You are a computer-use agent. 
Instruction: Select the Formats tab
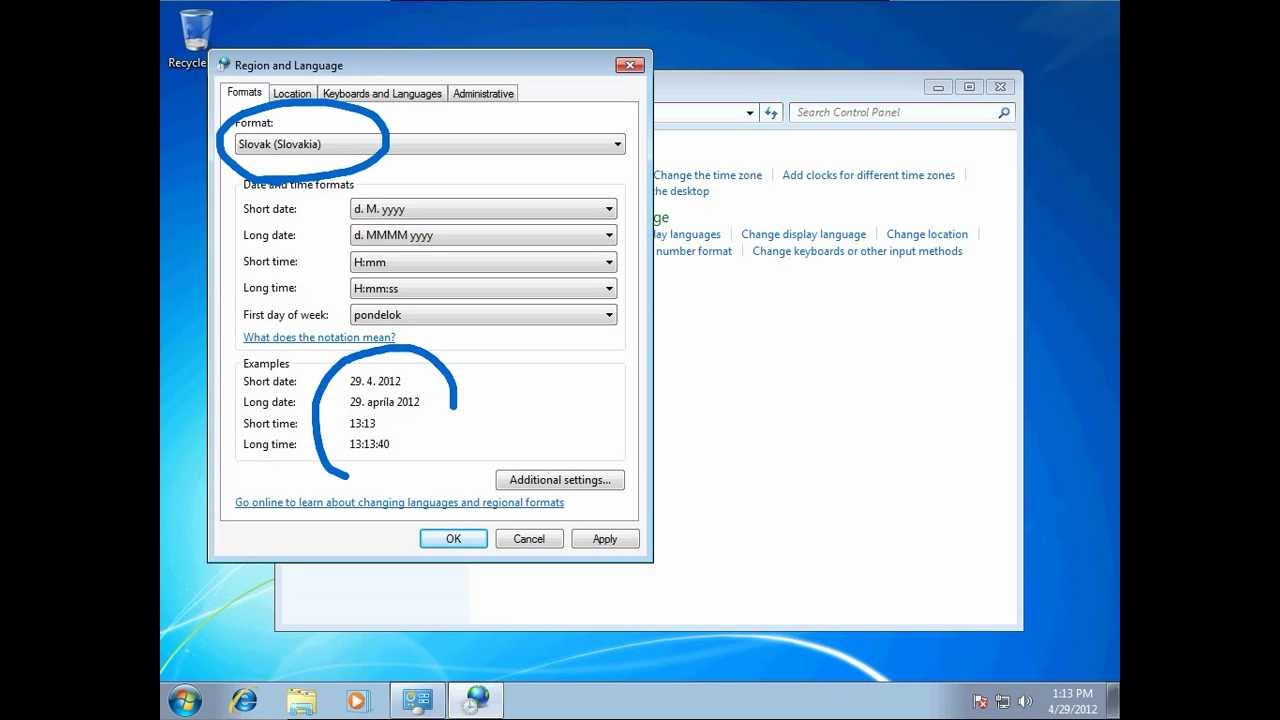point(244,92)
